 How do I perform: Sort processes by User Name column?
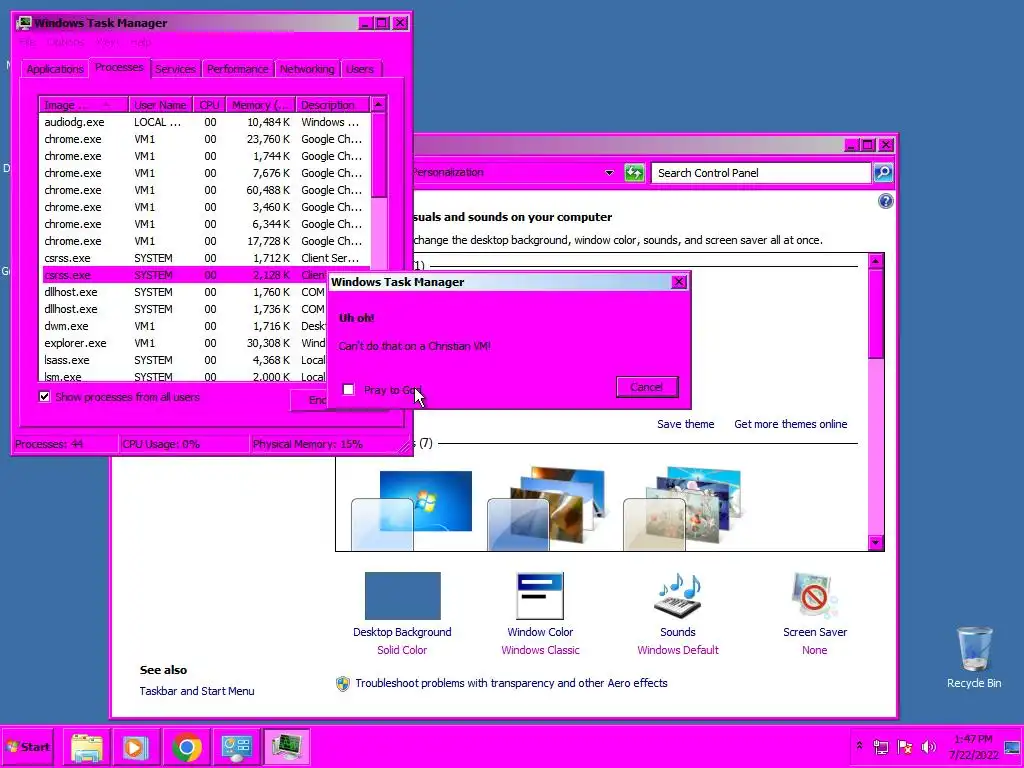[x=160, y=105]
